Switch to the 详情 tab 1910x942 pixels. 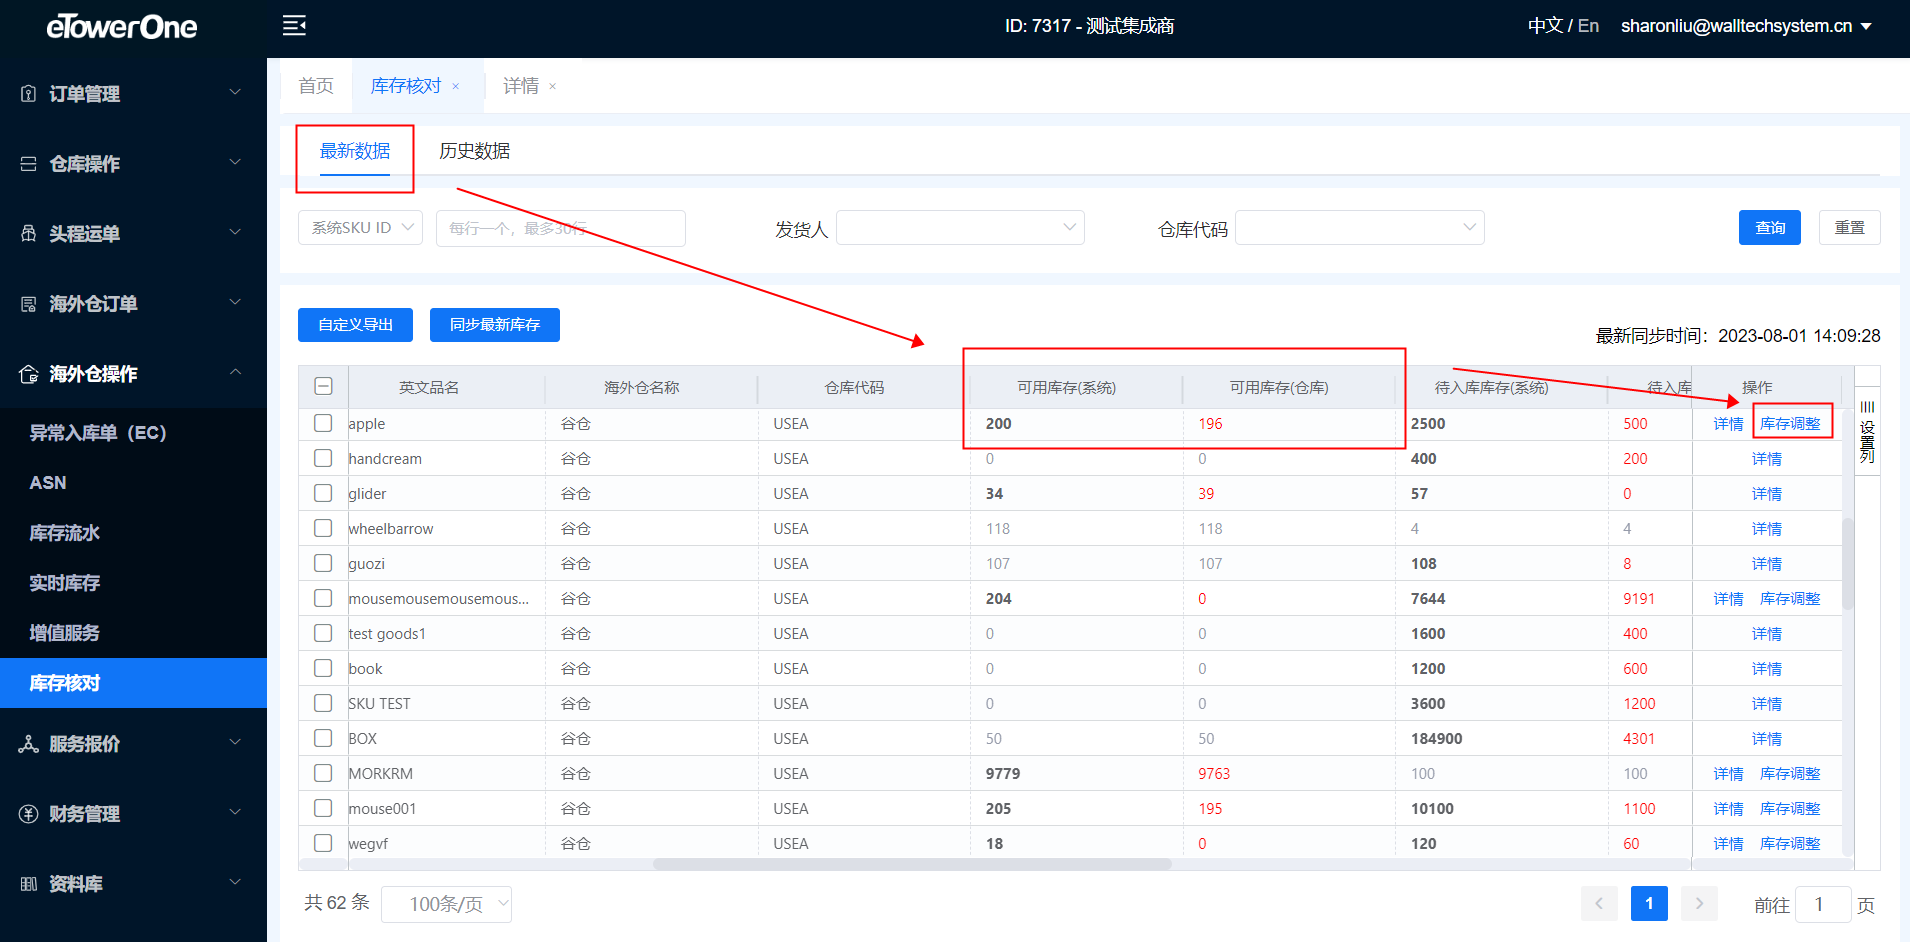tap(520, 86)
